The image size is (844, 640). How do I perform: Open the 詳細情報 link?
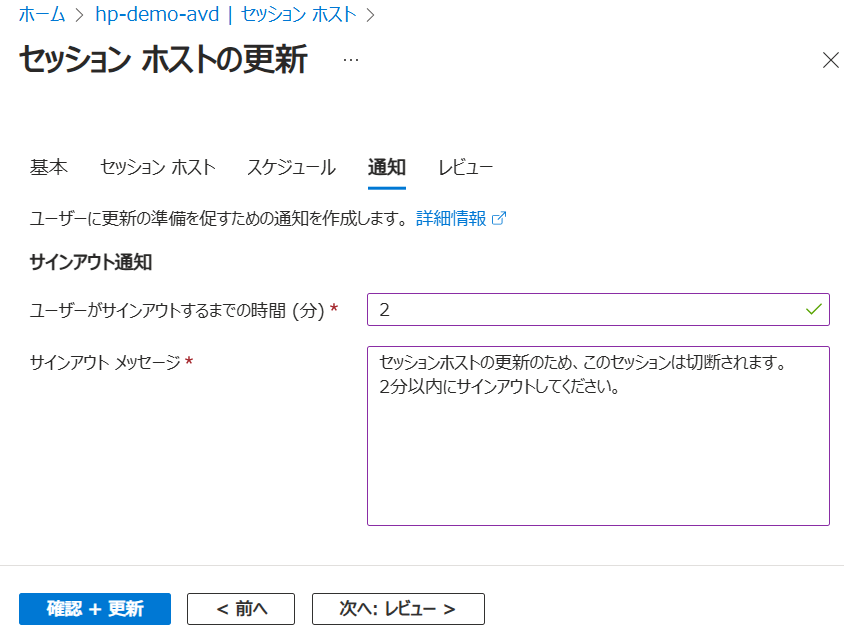[x=452, y=219]
